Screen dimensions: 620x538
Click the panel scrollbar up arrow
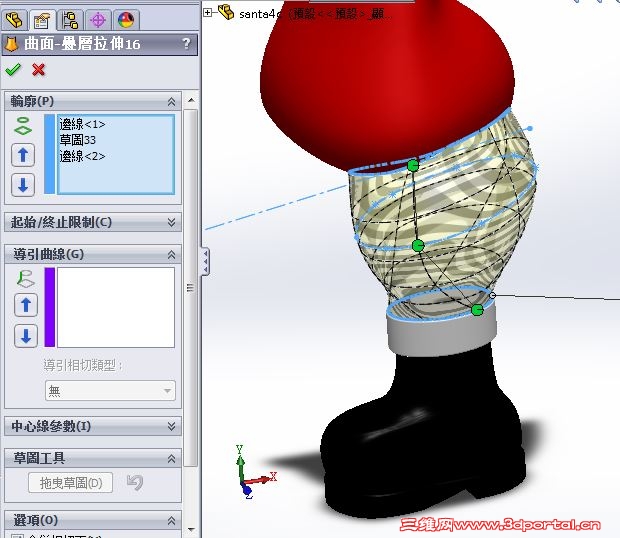click(x=191, y=100)
